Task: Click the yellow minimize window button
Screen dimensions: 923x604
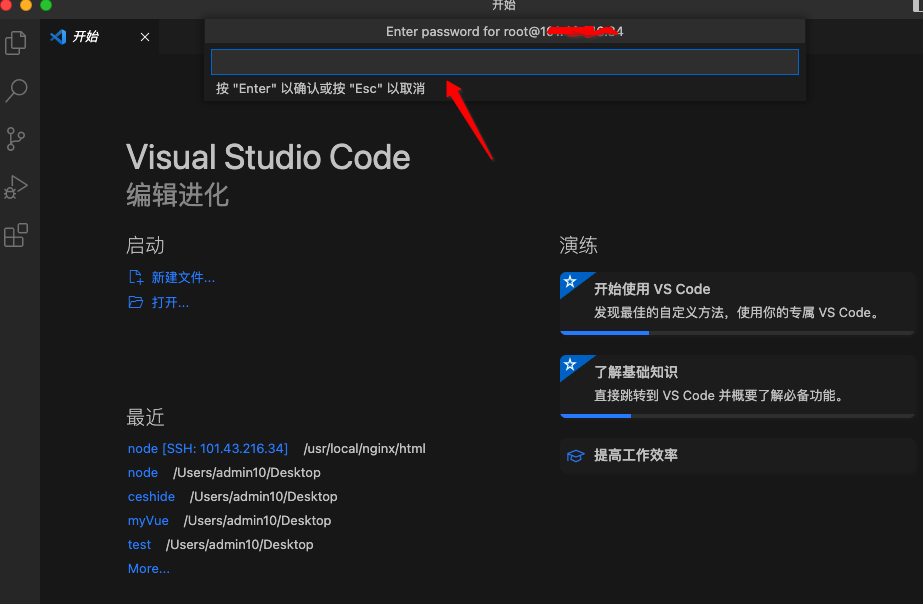Action: tap(26, 5)
